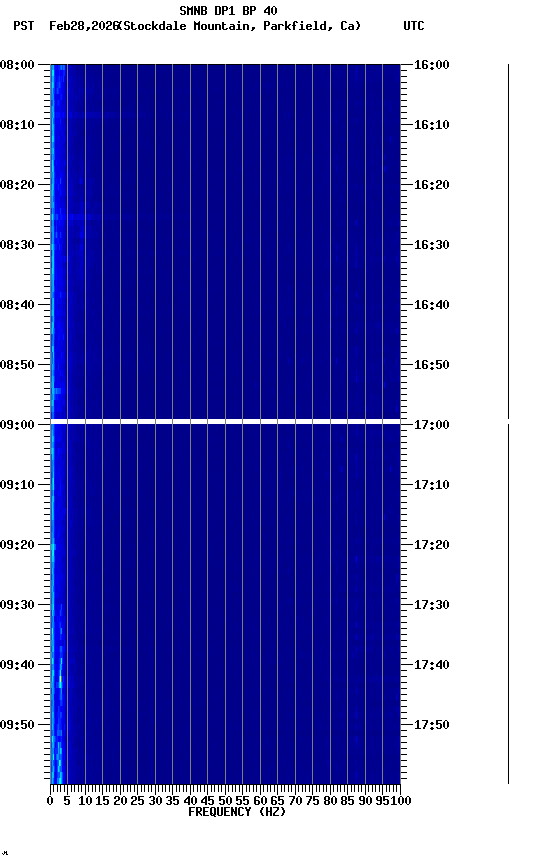Click the 'FREQUENCY (HZ)' axis title
Image resolution: width=552 pixels, height=864 pixels.
tap(237, 813)
